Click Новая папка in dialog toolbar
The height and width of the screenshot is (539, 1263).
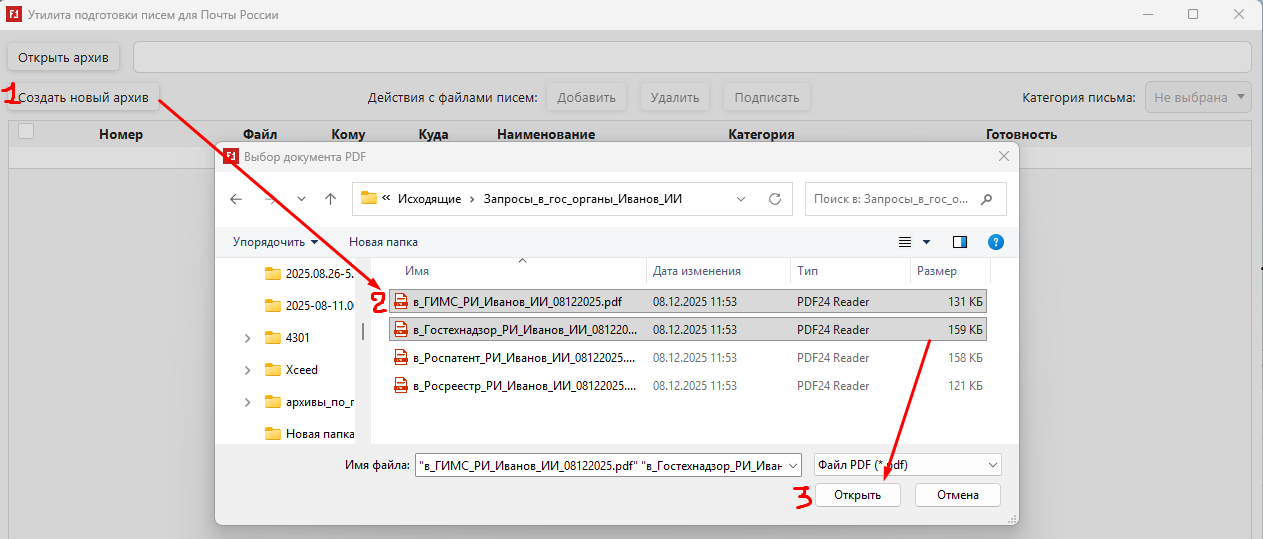point(383,242)
